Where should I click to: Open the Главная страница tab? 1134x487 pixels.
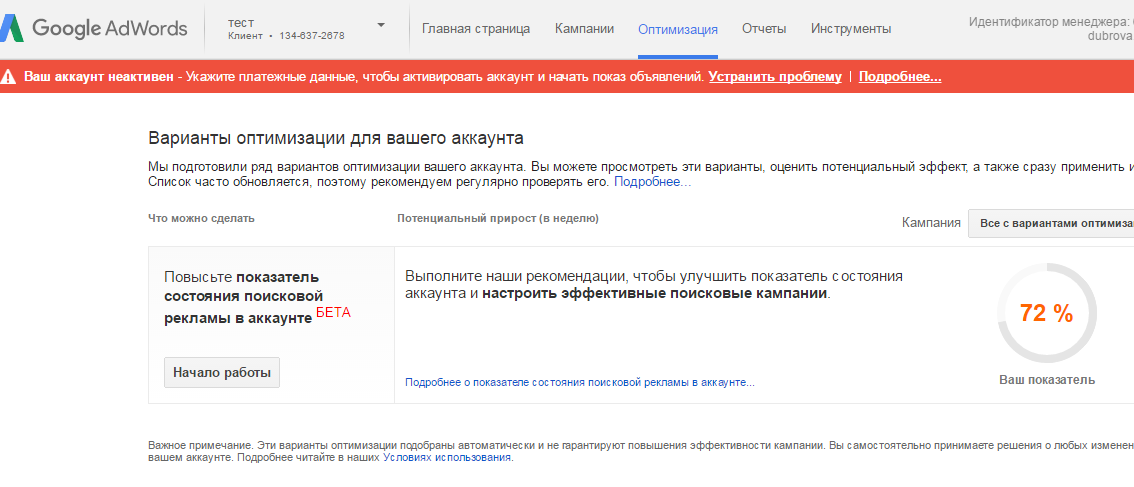pyautogui.click(x=476, y=29)
